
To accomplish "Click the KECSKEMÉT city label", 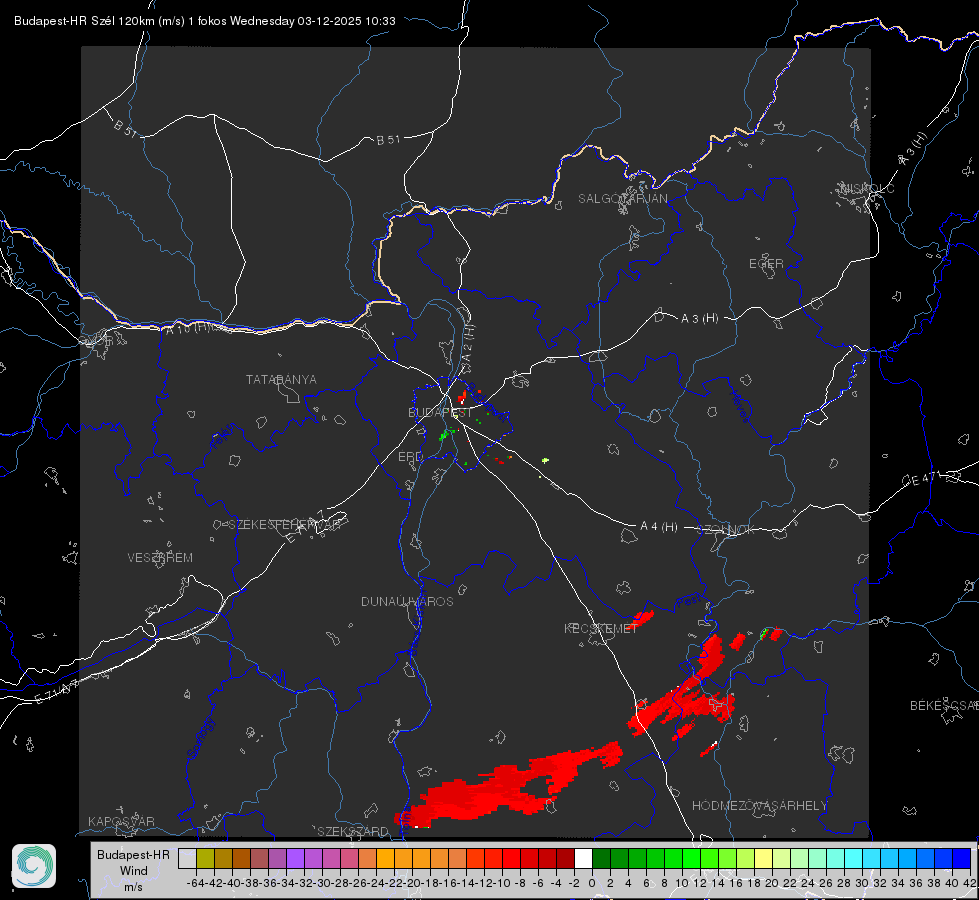I will click(x=601, y=628).
